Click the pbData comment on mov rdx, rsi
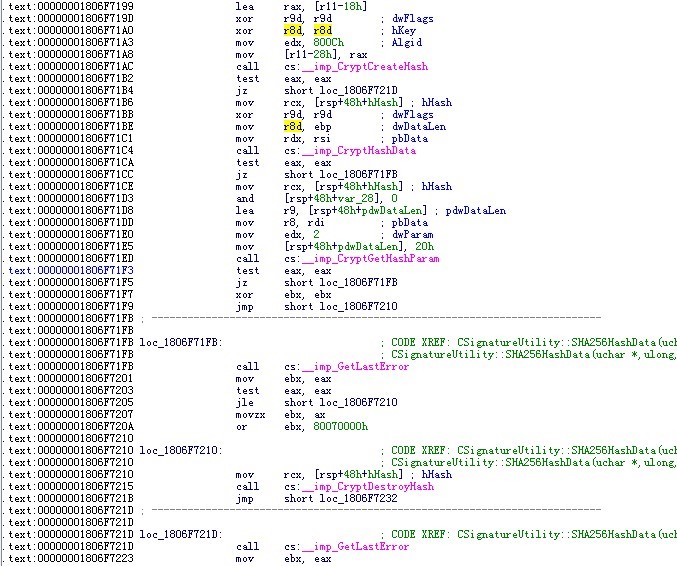The width and height of the screenshot is (677, 566). 410,139
